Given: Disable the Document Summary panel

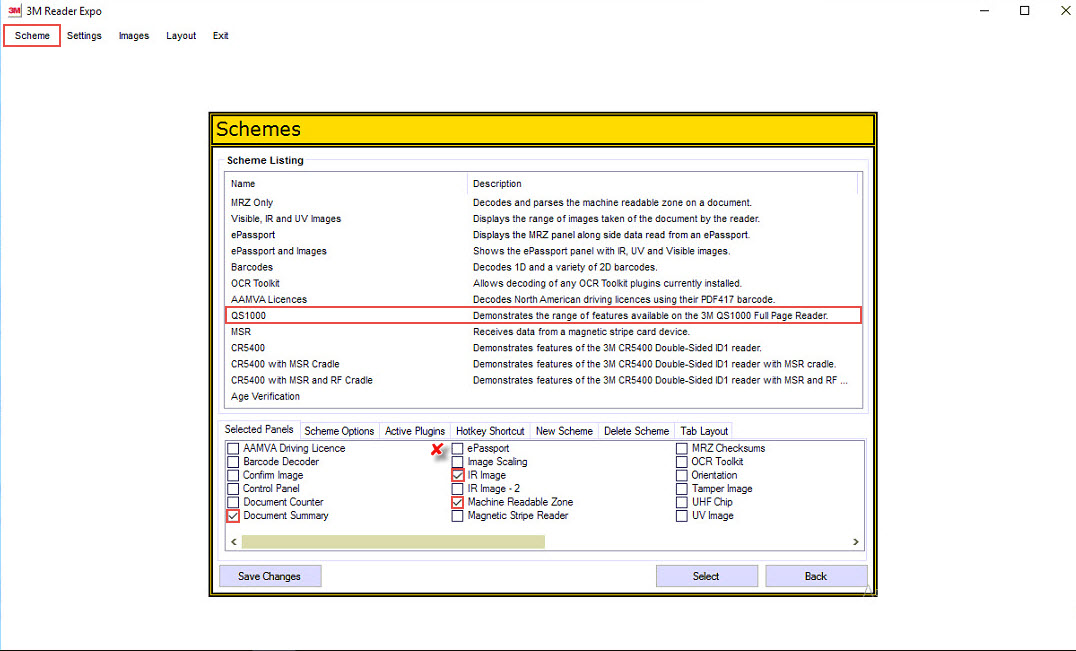Looking at the screenshot, I should click(x=232, y=515).
